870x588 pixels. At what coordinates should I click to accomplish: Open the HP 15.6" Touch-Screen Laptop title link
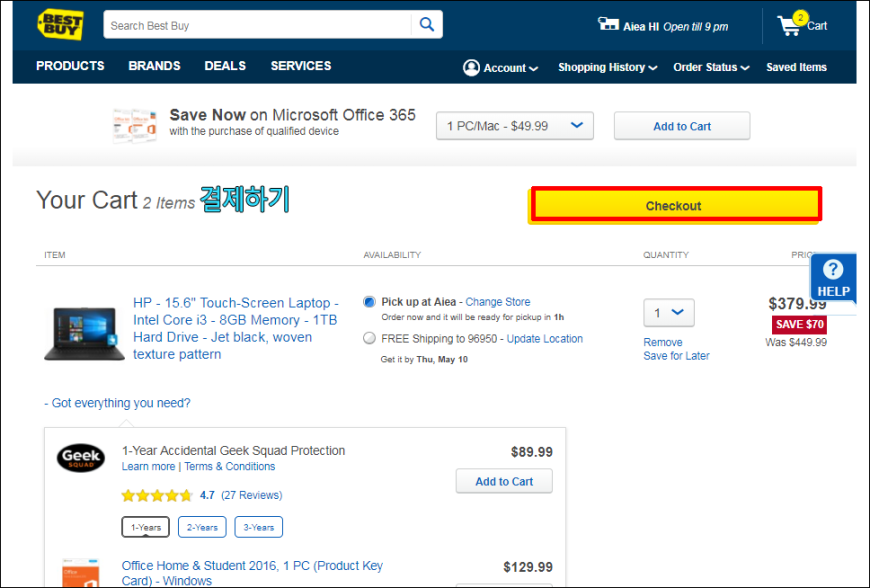click(236, 328)
